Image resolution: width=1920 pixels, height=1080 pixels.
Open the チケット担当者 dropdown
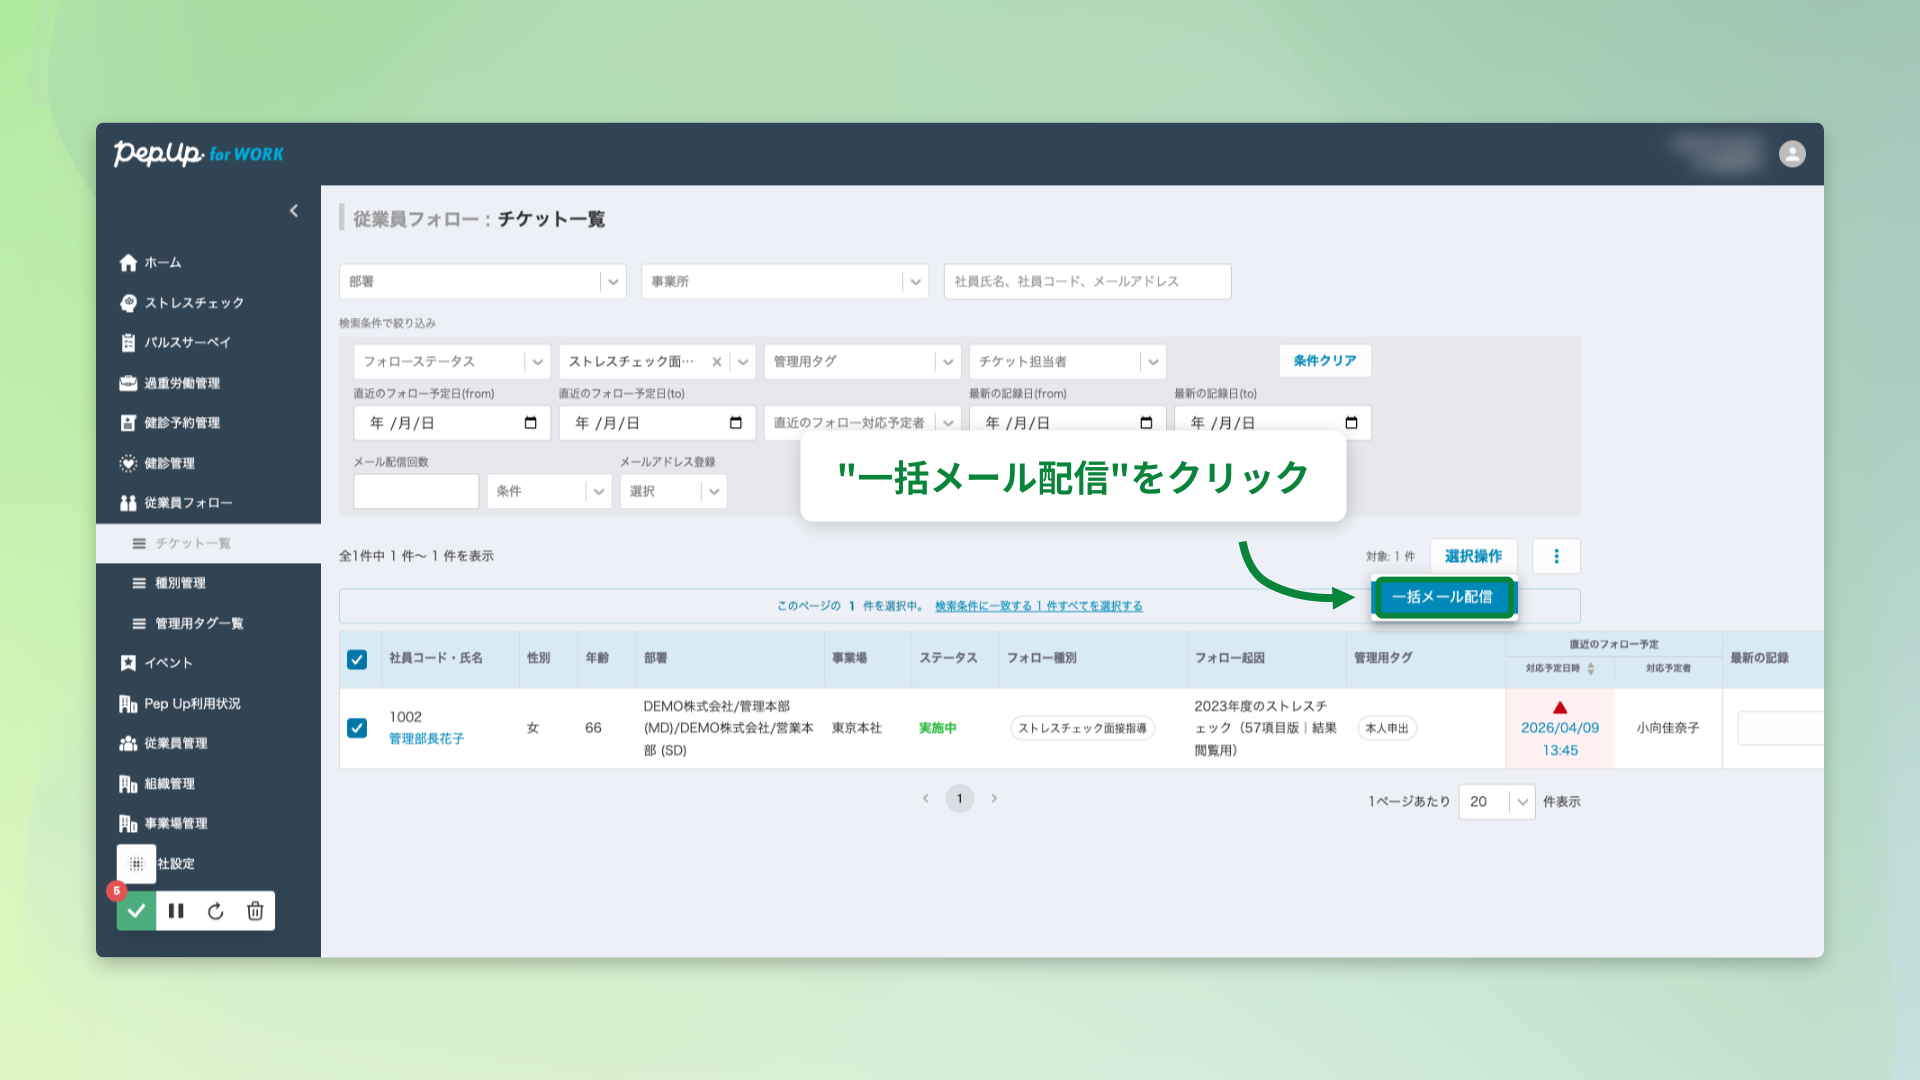tap(1067, 361)
